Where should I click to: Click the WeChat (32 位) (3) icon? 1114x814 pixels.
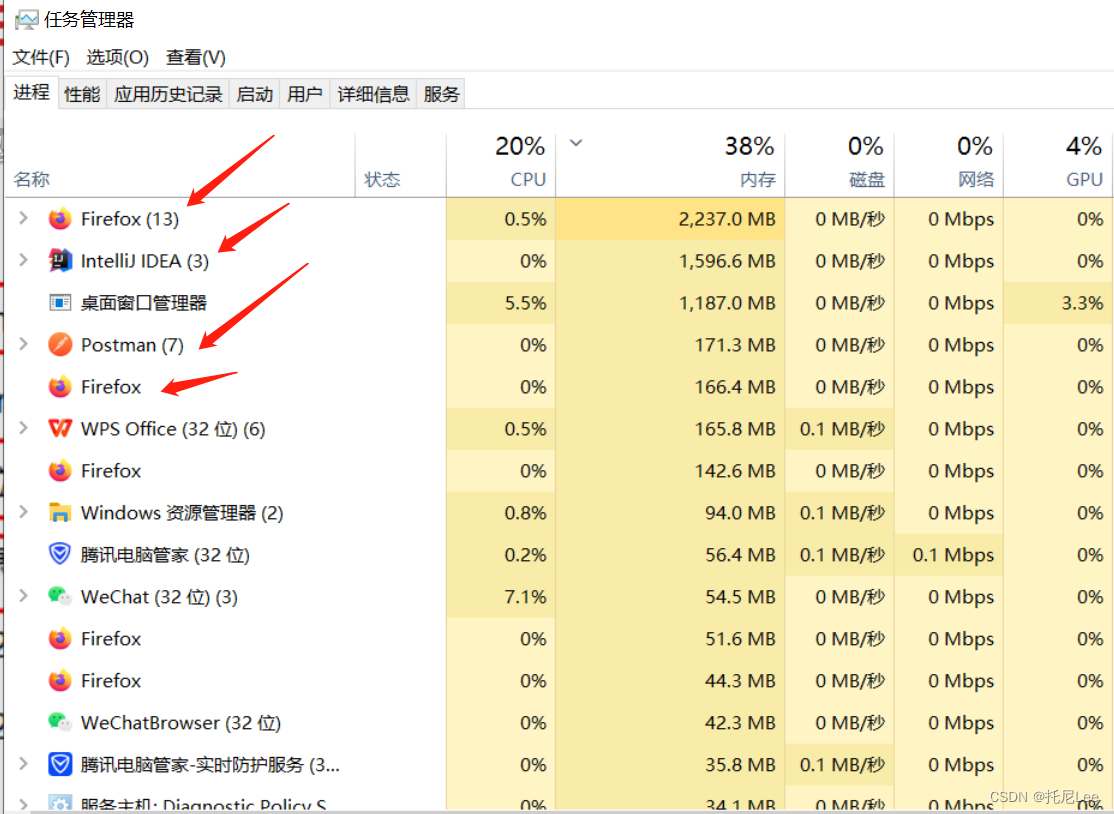tap(60, 596)
